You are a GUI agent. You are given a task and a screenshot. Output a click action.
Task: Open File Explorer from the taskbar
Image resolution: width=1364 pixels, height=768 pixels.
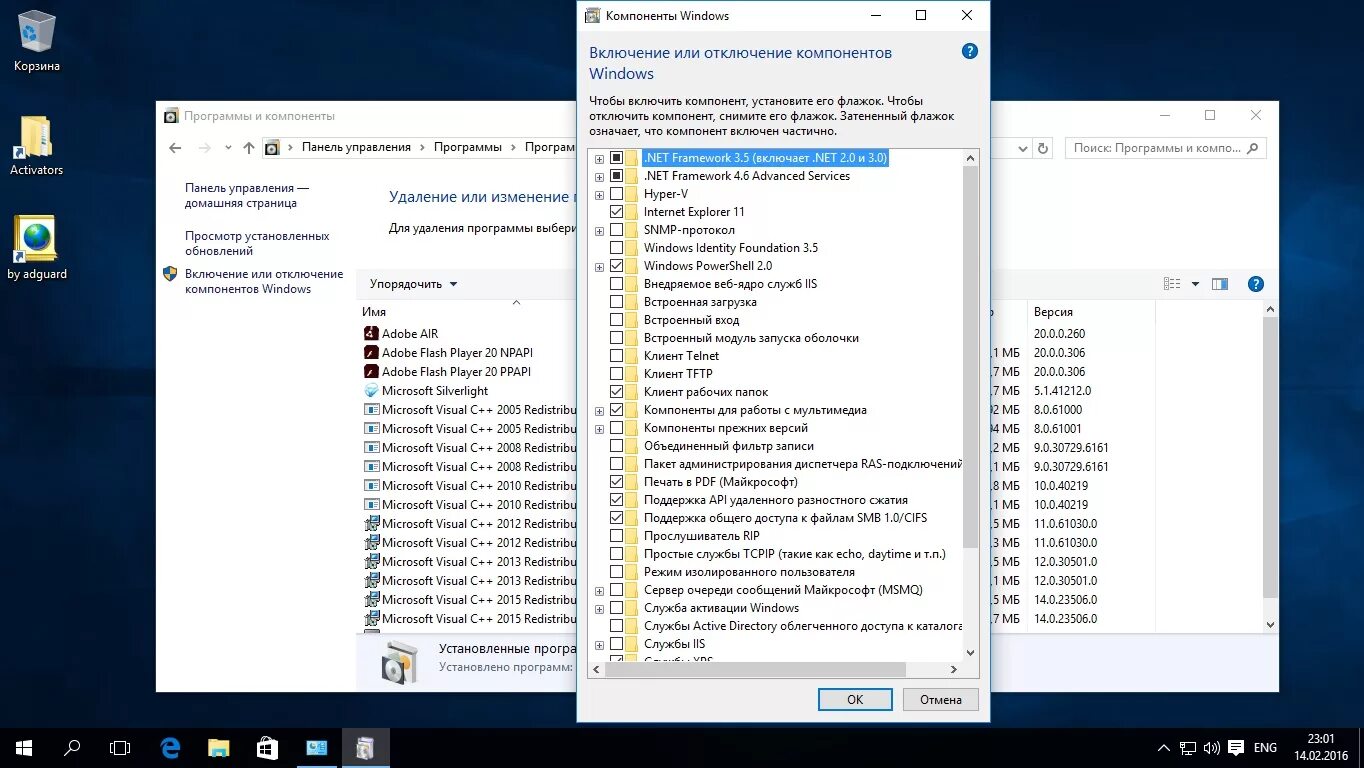(x=219, y=747)
